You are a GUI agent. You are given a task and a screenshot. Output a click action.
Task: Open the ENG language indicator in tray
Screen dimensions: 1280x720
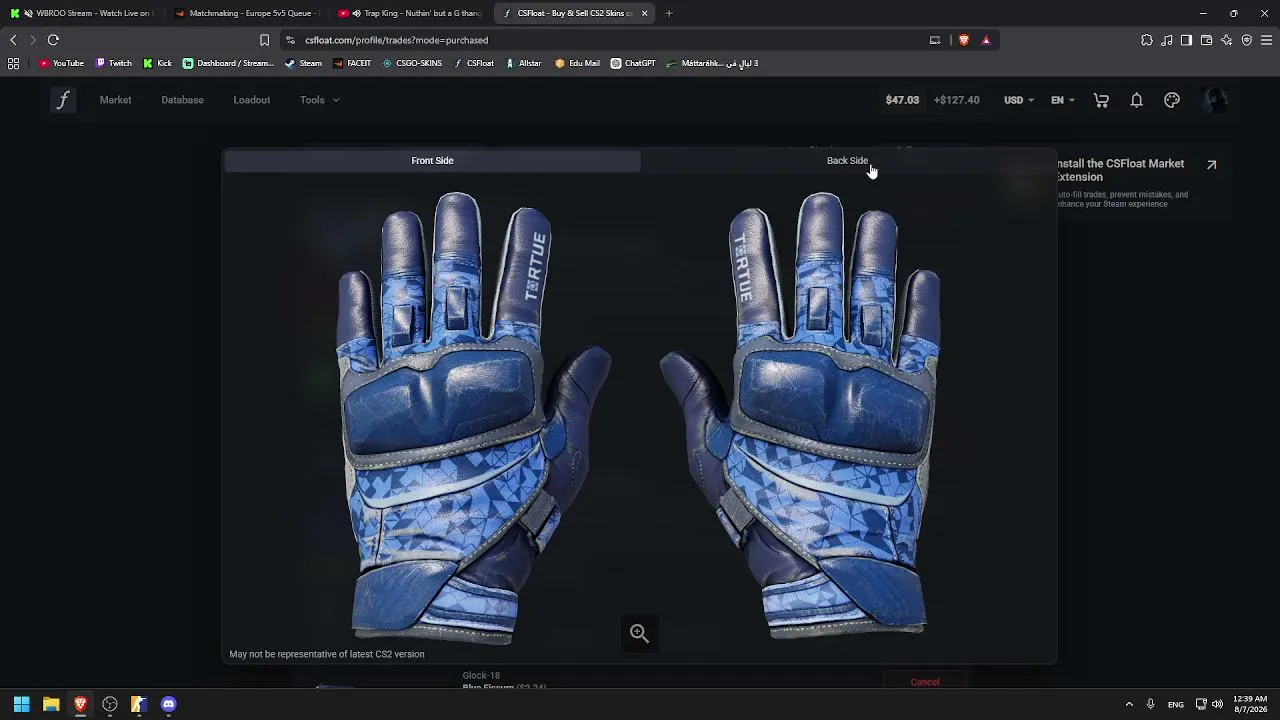pyautogui.click(x=1176, y=704)
